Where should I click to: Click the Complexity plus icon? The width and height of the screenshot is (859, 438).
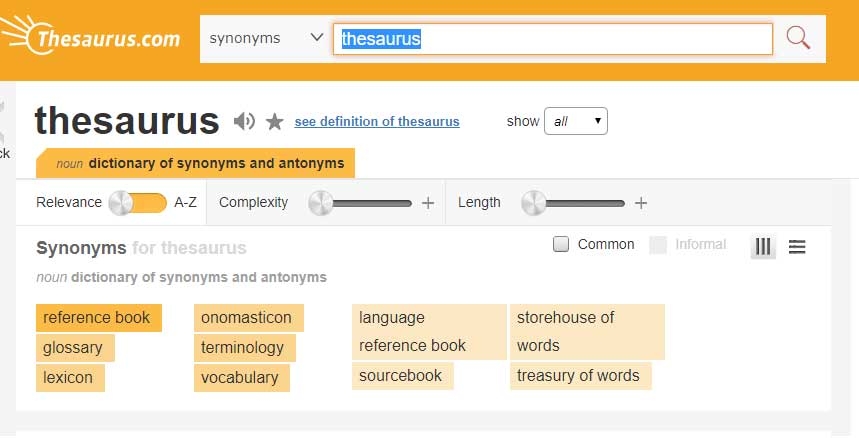(x=428, y=203)
